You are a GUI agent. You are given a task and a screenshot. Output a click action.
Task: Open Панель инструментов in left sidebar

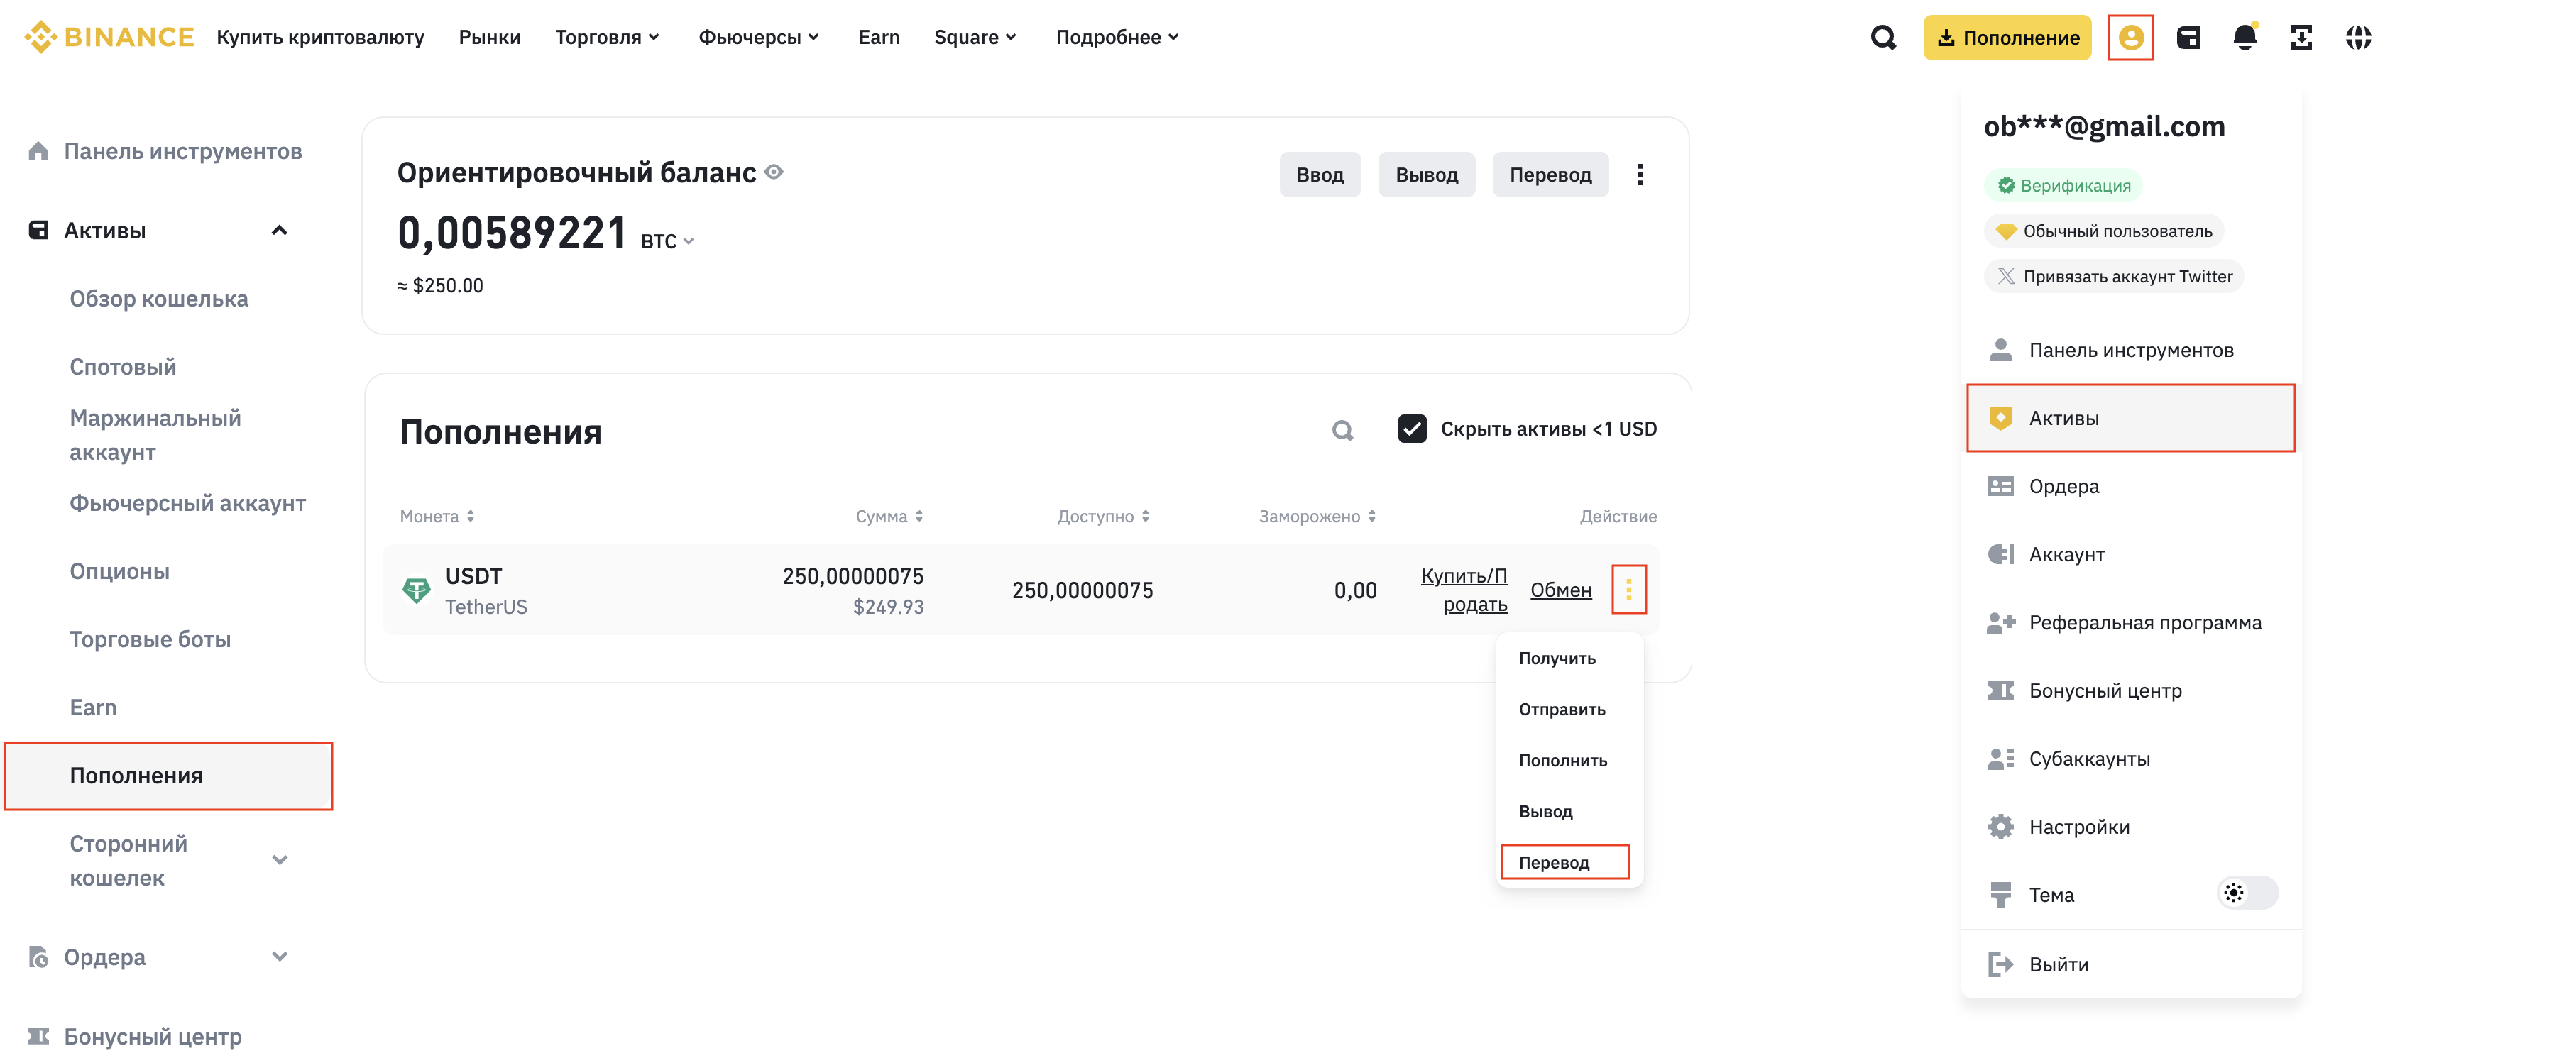coord(165,151)
